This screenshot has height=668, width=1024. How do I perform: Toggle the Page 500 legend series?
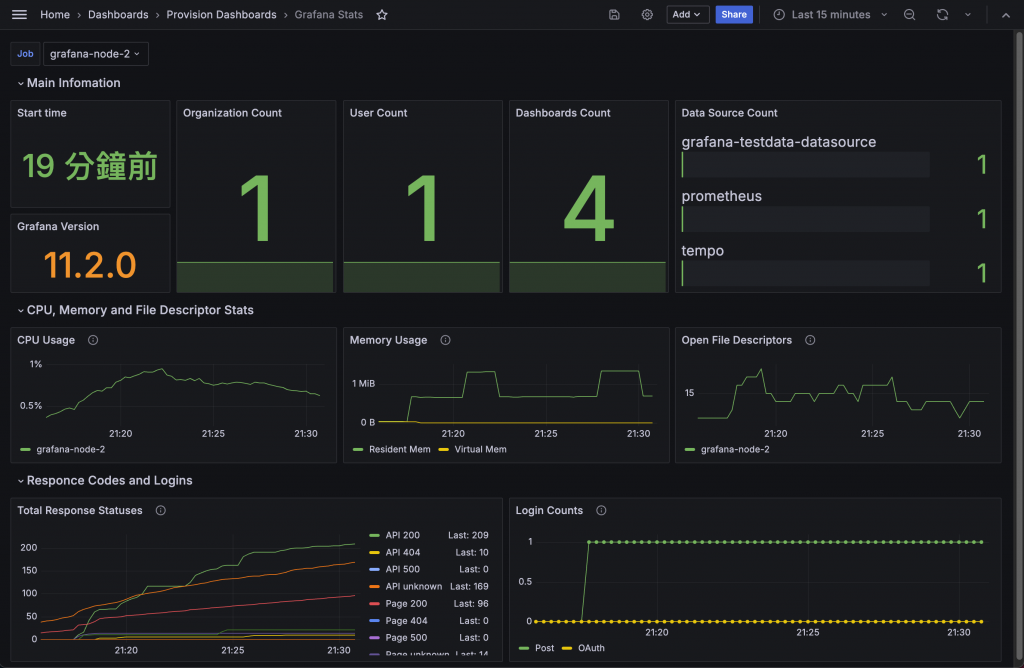tap(406, 637)
